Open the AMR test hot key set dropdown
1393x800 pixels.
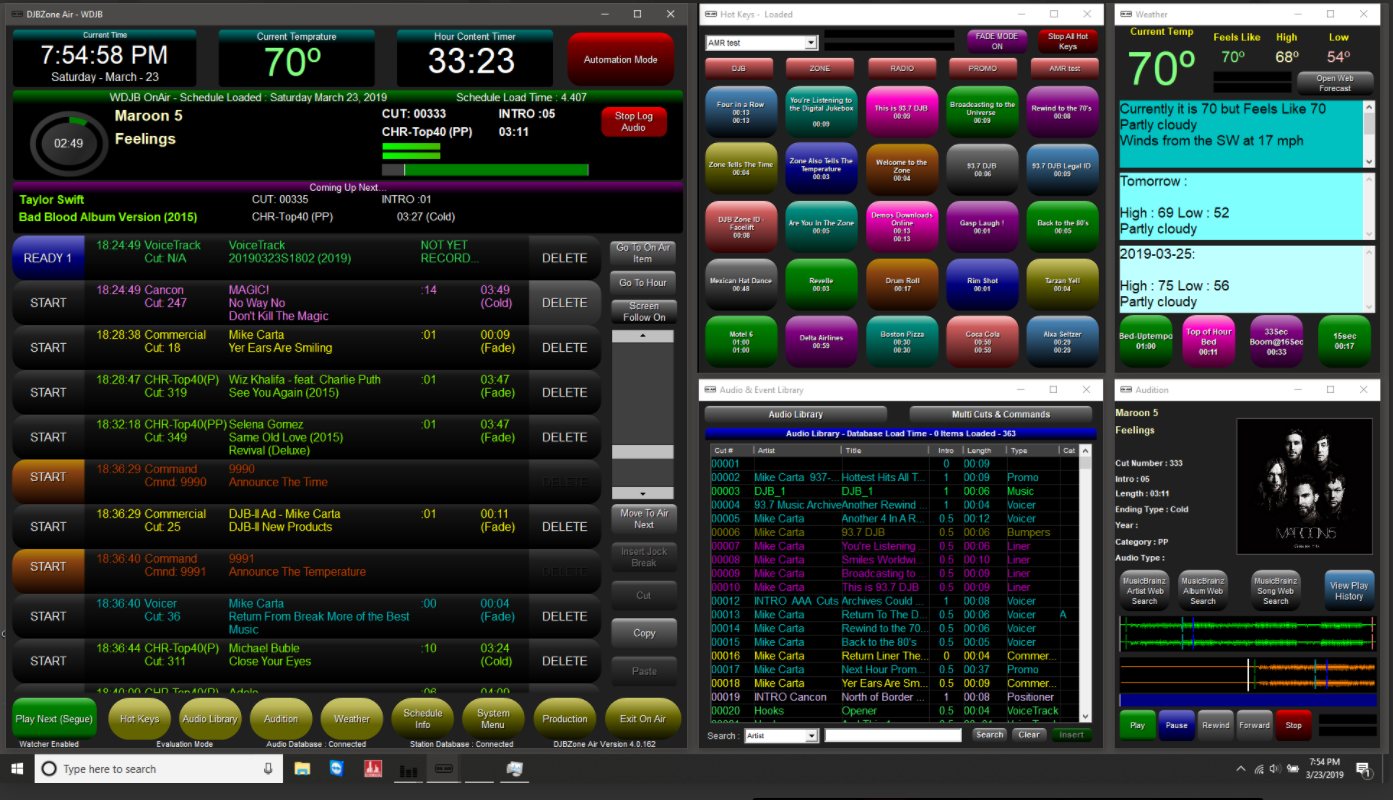coord(810,43)
